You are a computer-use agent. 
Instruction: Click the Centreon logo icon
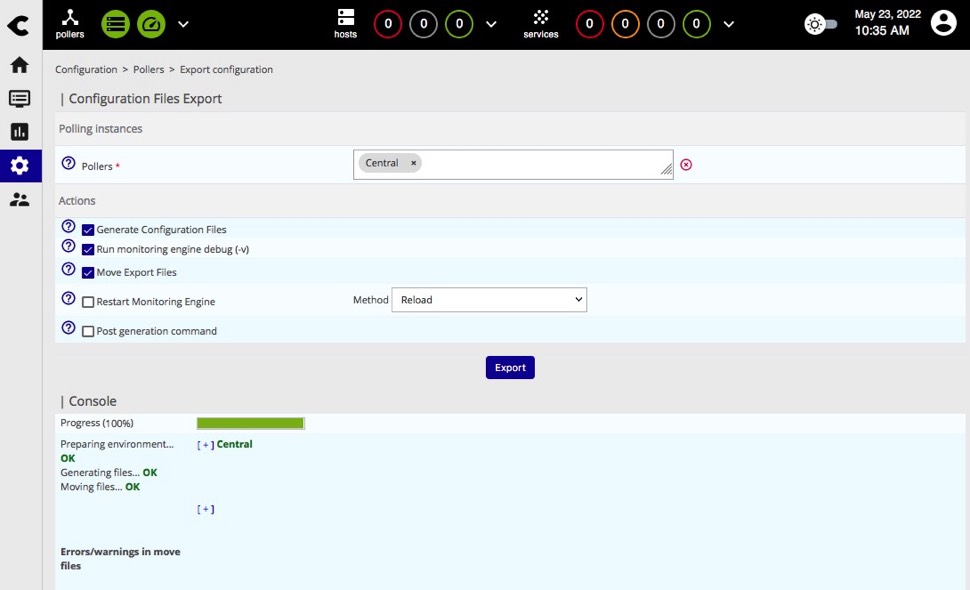18,25
